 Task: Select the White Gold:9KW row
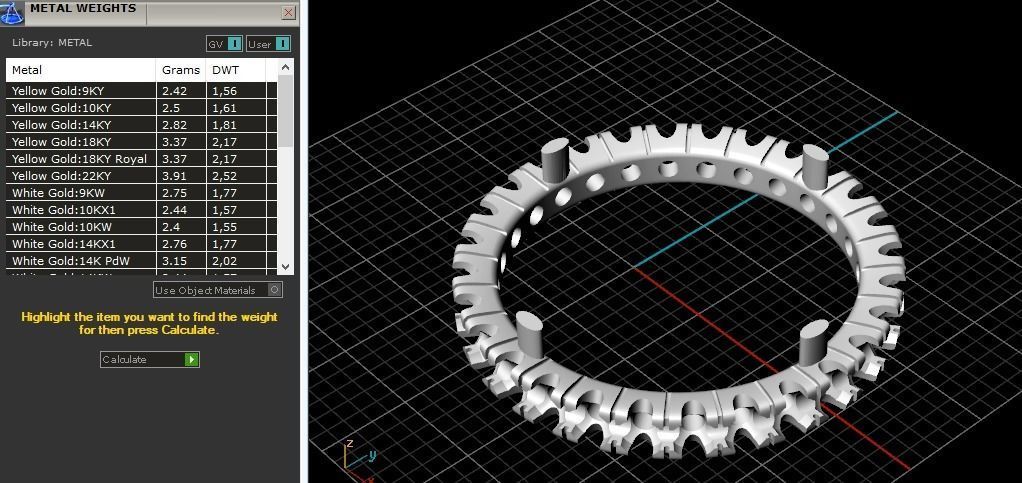[x=141, y=193]
